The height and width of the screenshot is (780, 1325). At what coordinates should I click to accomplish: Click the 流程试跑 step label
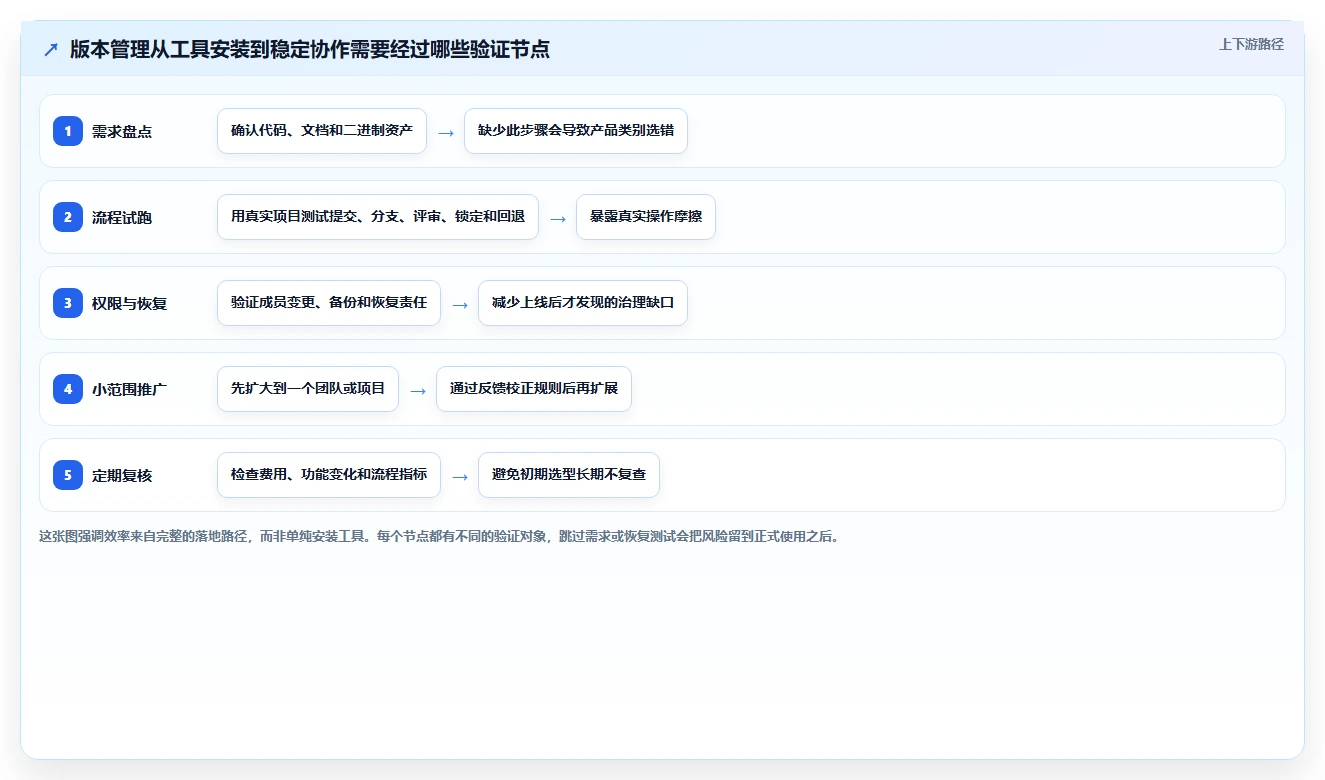[122, 217]
